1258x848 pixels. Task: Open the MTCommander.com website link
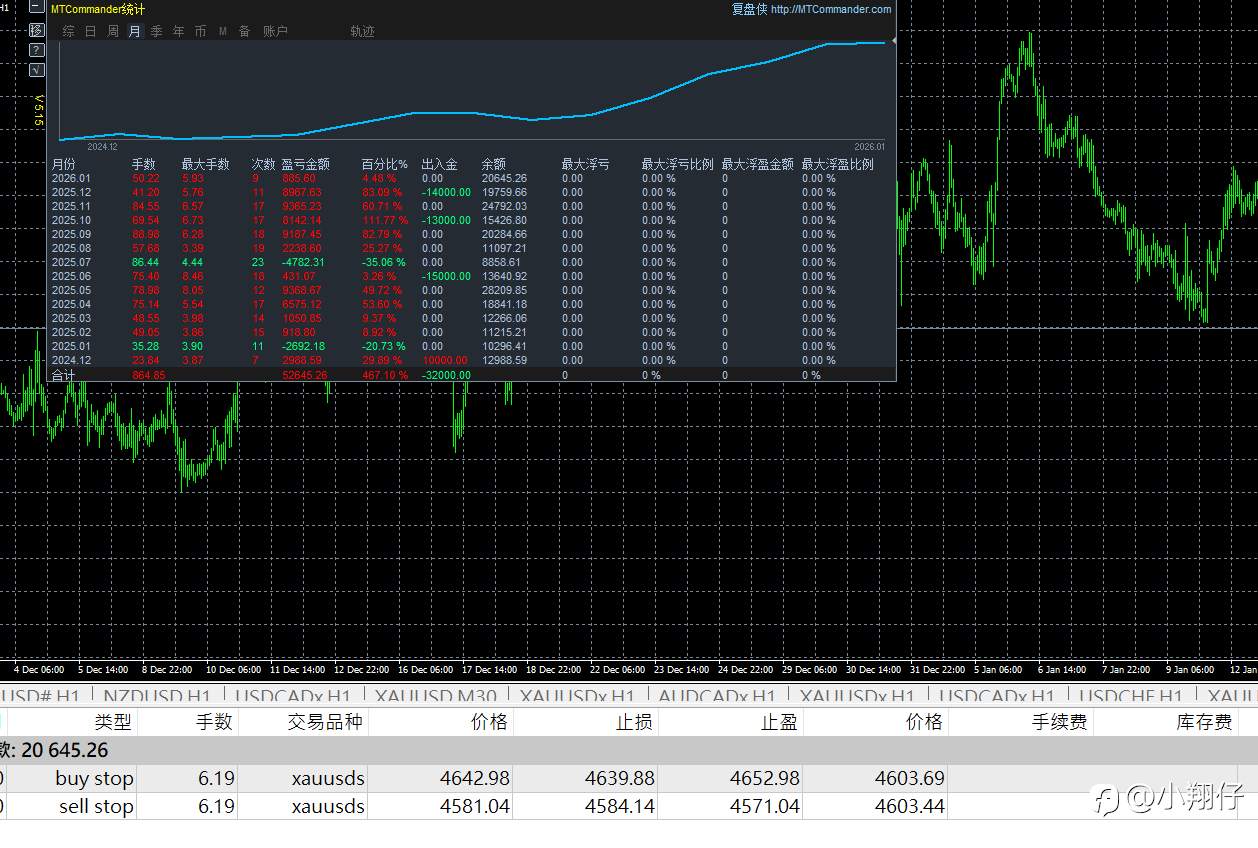coord(830,9)
